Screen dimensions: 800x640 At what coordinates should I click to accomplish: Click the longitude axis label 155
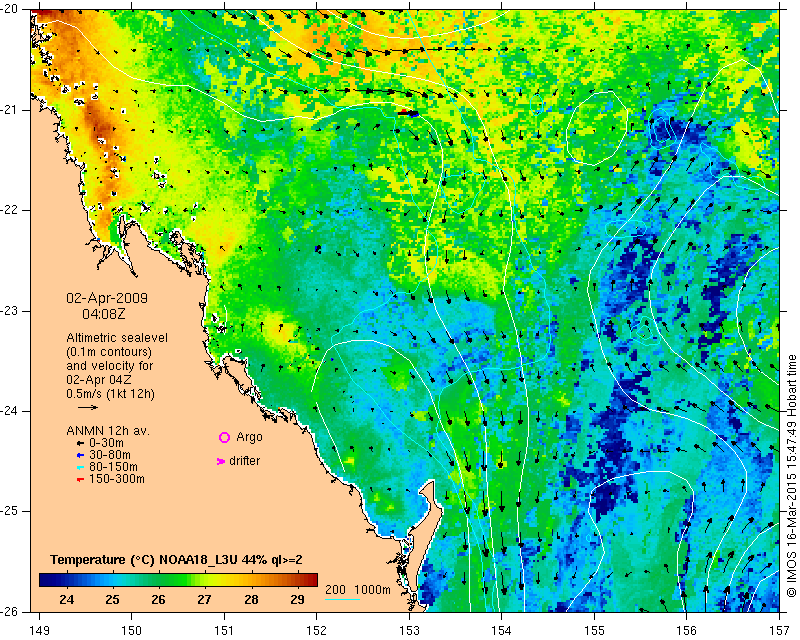[x=594, y=631]
